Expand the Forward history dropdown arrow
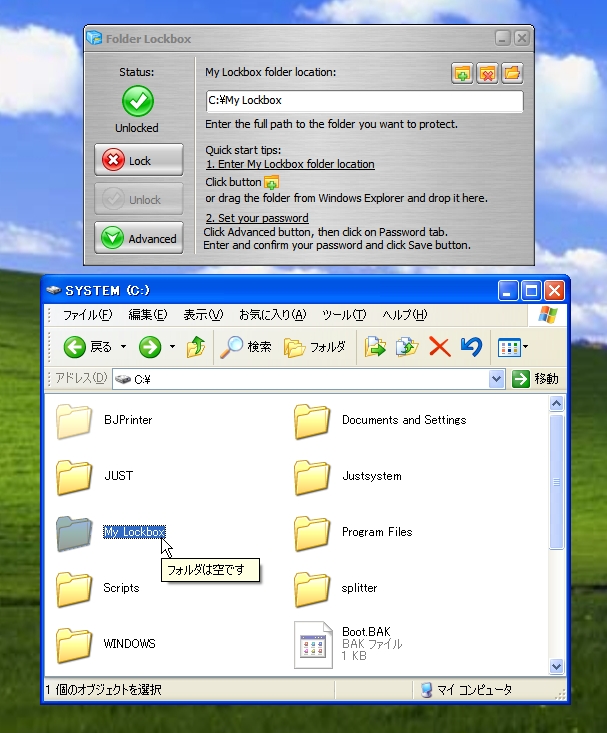Image resolution: width=607 pixels, height=733 pixels. coord(173,347)
